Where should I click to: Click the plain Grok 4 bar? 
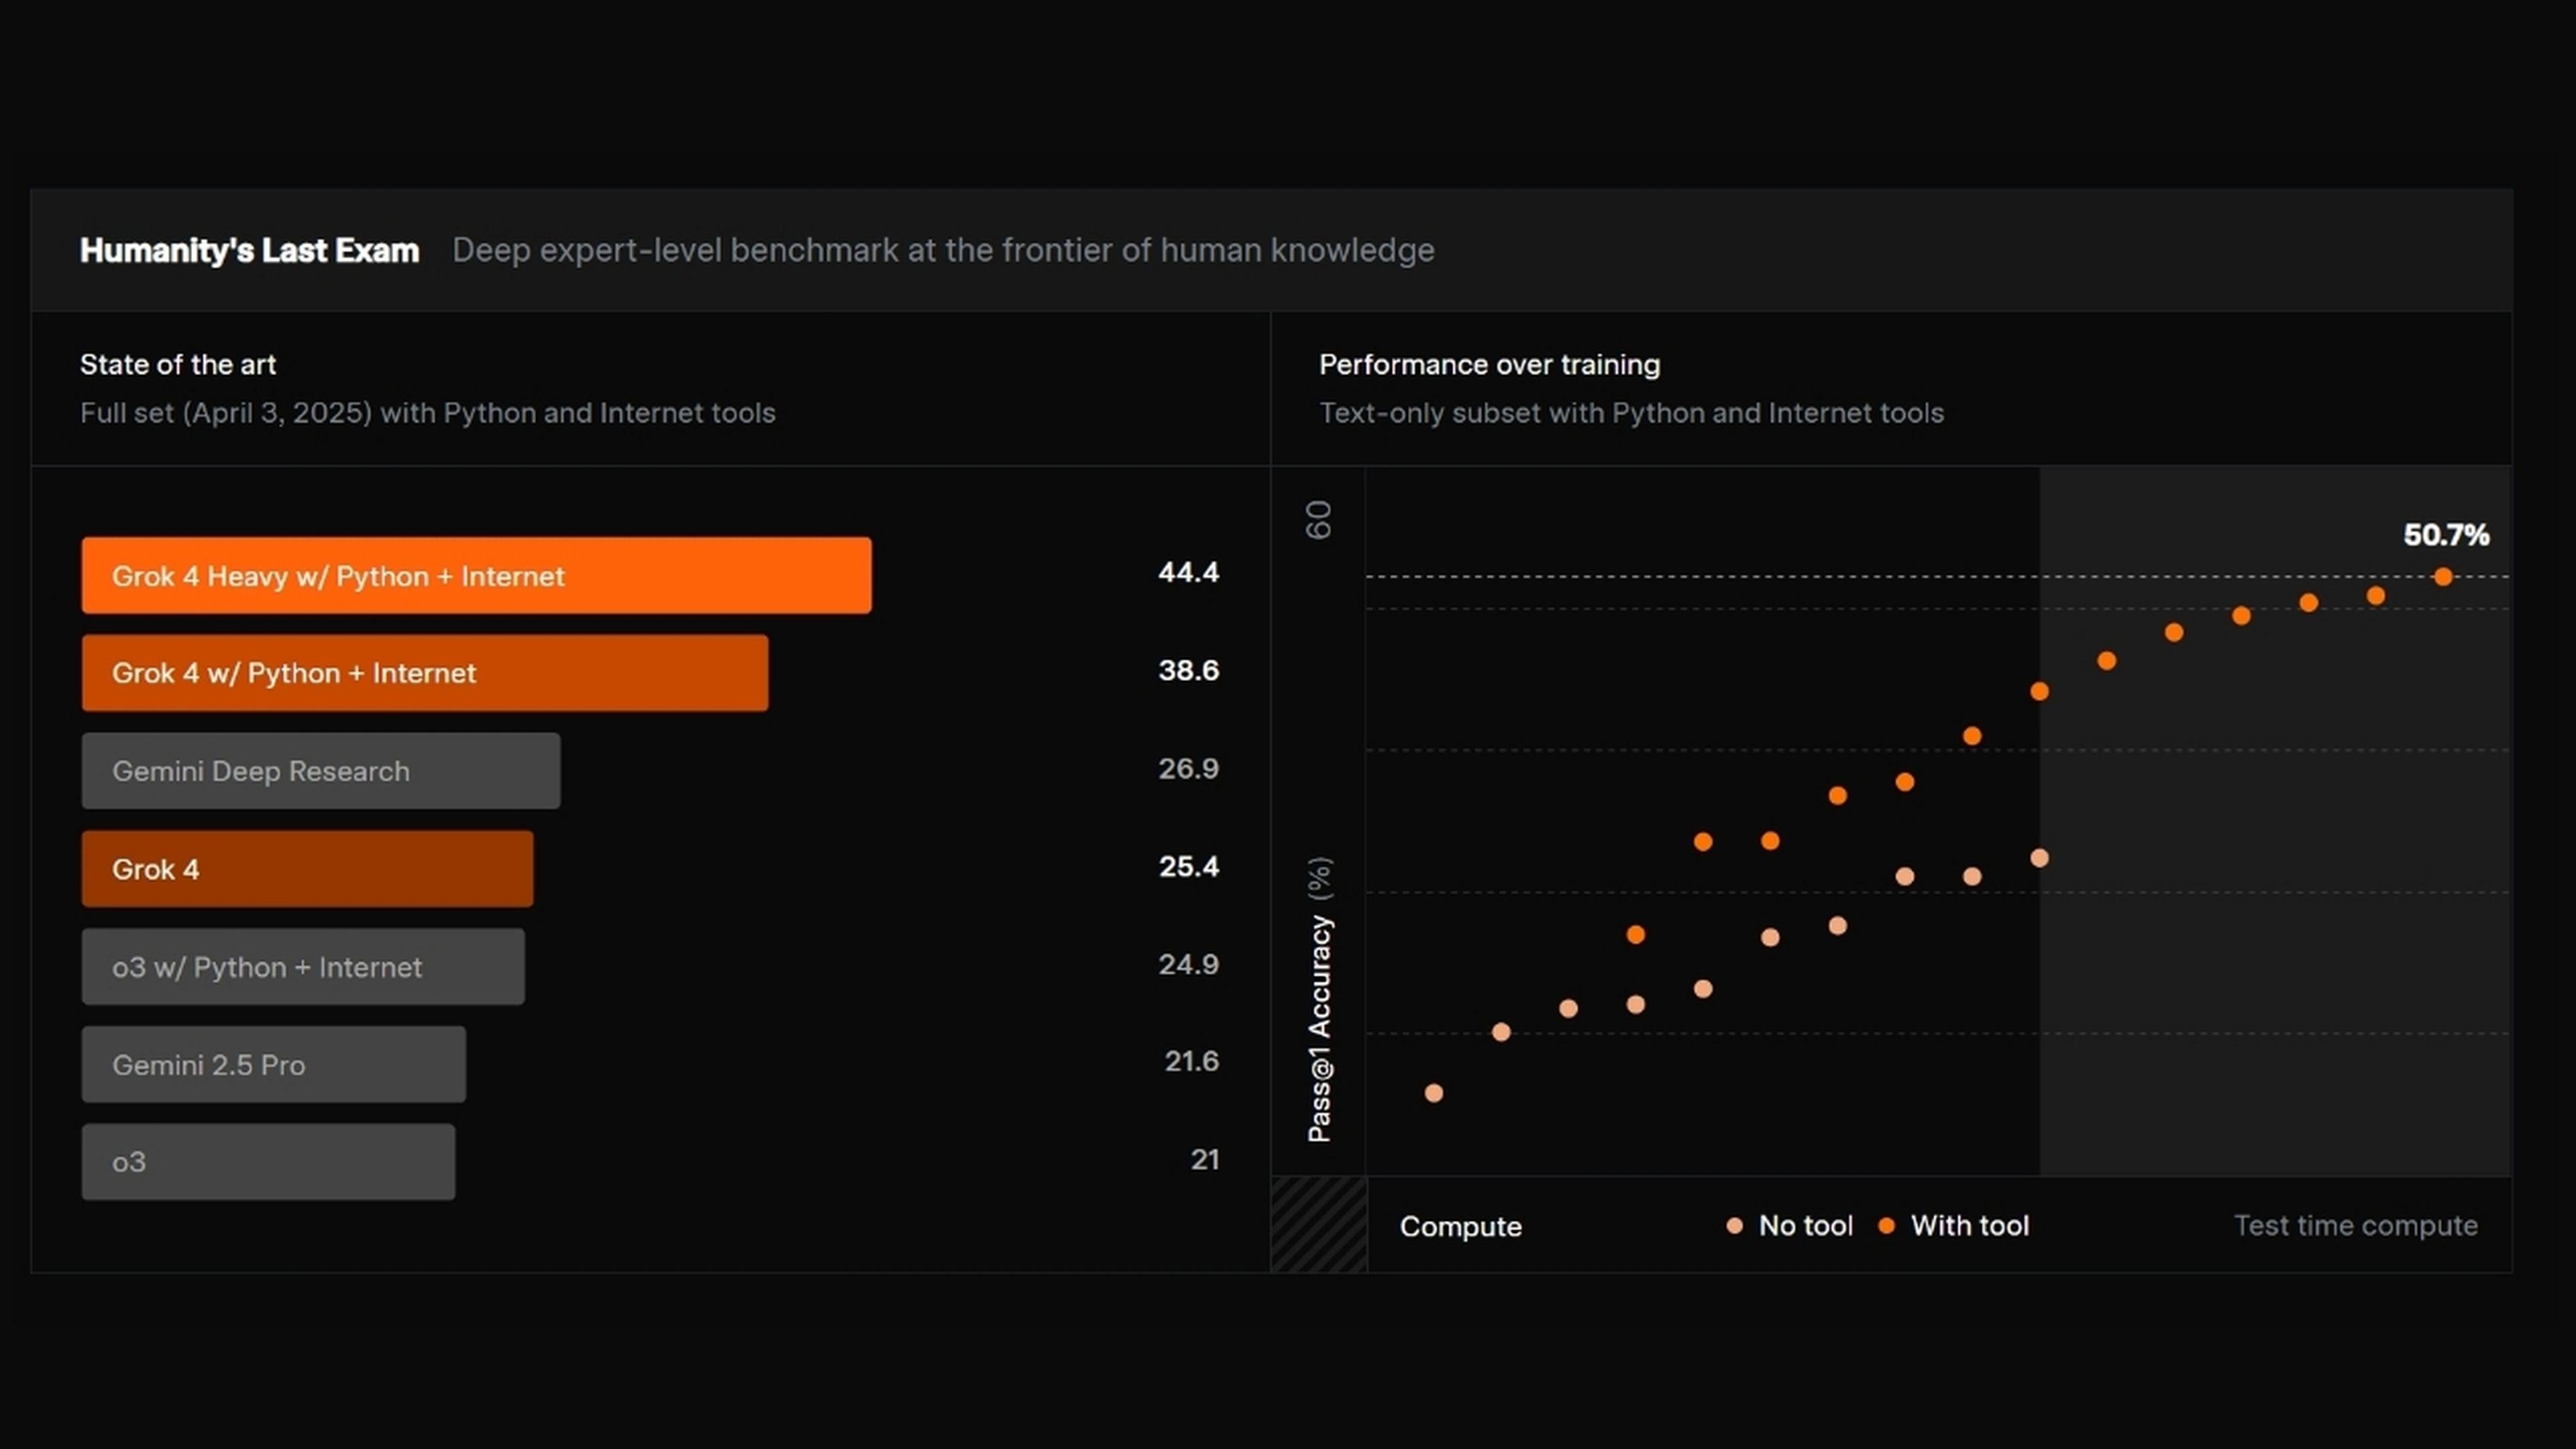point(307,869)
